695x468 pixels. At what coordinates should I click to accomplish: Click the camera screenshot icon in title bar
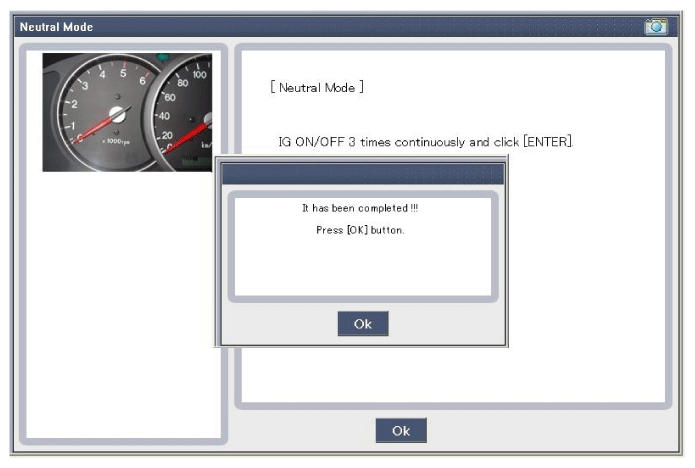pyautogui.click(x=656, y=27)
